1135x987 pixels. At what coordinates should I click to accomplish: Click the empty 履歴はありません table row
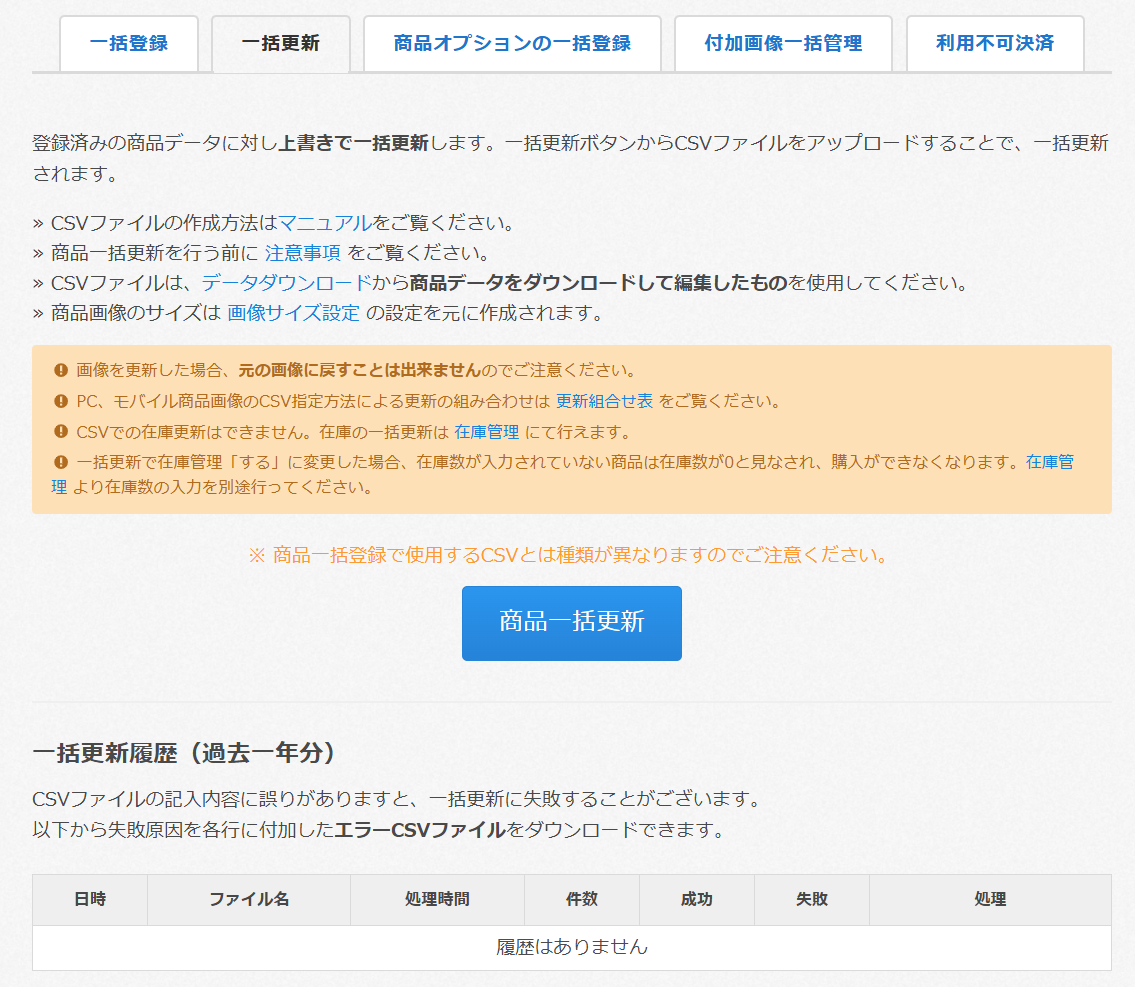tap(572, 947)
